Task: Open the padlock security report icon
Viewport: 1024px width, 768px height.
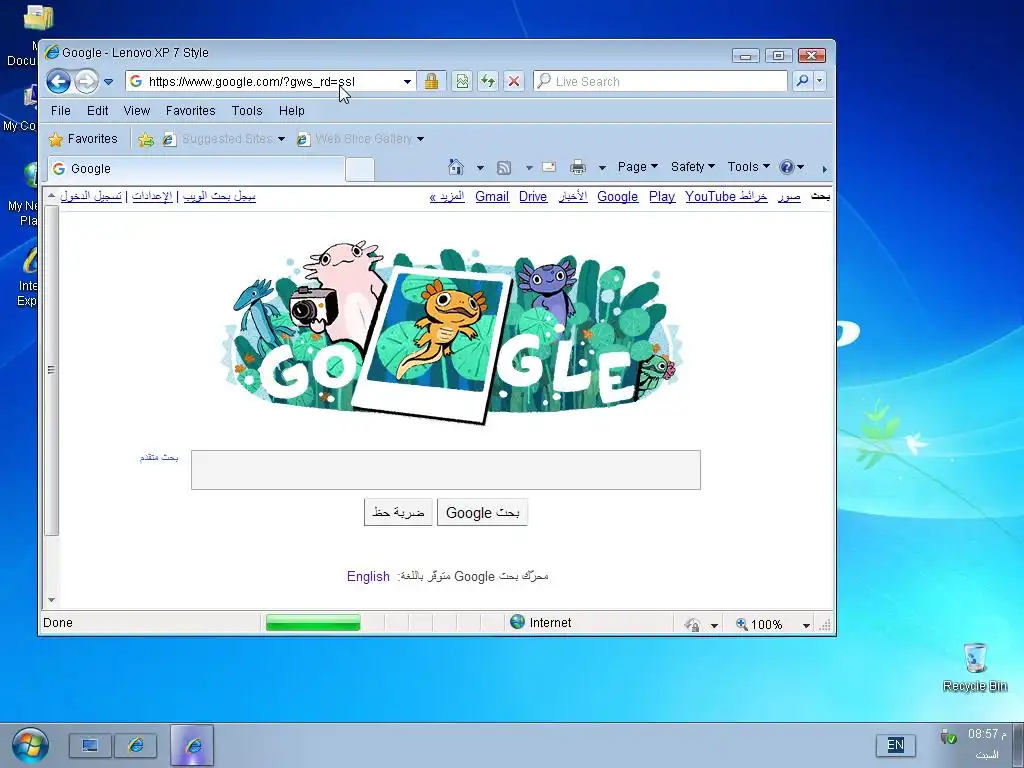Action: click(431, 82)
